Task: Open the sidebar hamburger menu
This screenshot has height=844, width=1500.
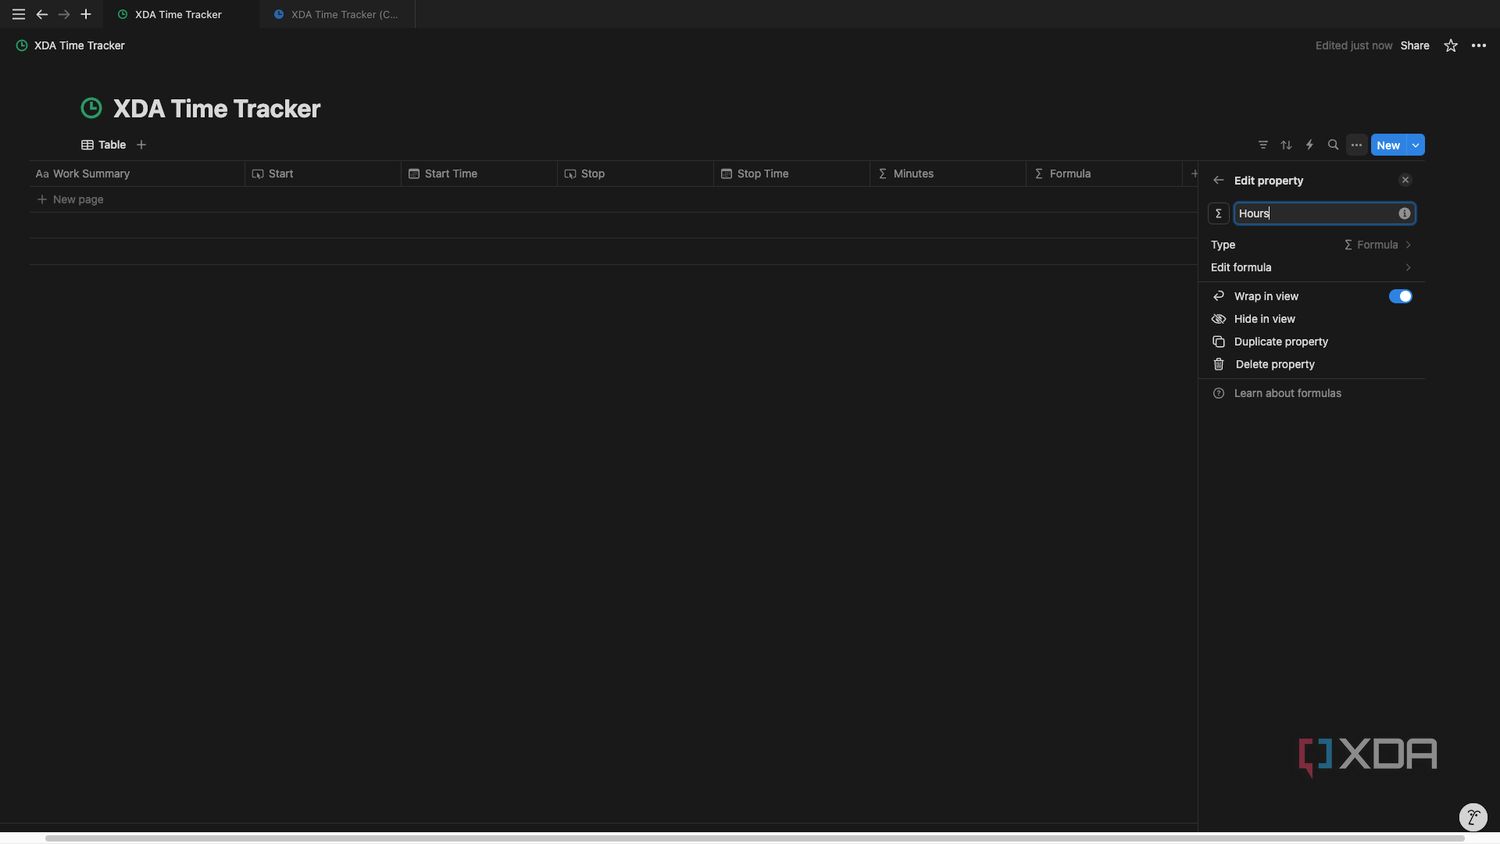Action: coord(18,14)
